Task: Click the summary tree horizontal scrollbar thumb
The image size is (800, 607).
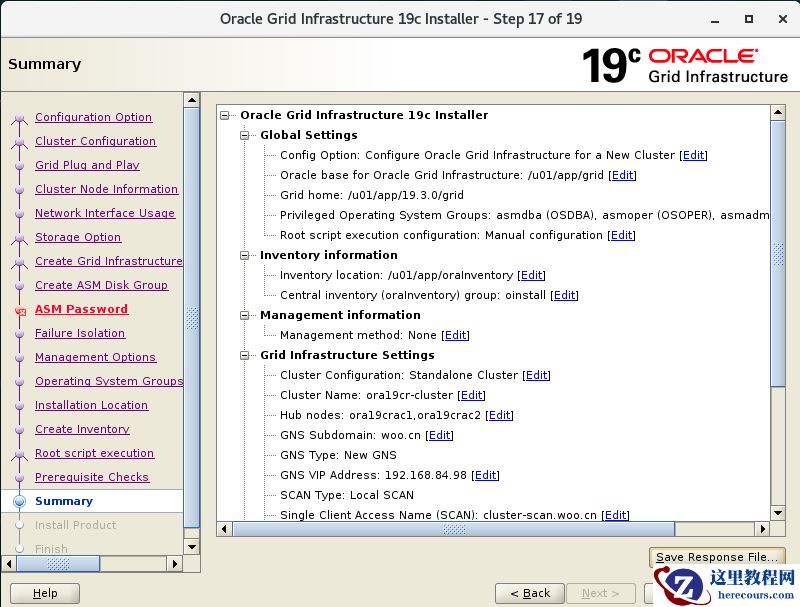Action: (454, 529)
